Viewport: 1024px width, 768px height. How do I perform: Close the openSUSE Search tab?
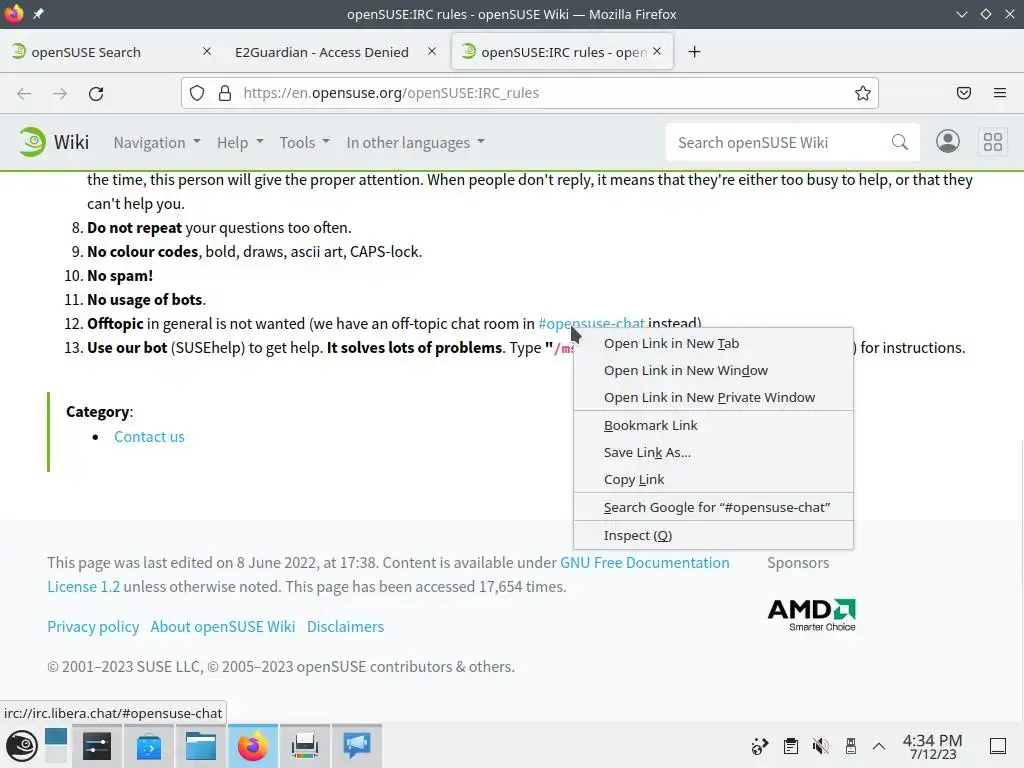tap(207, 51)
